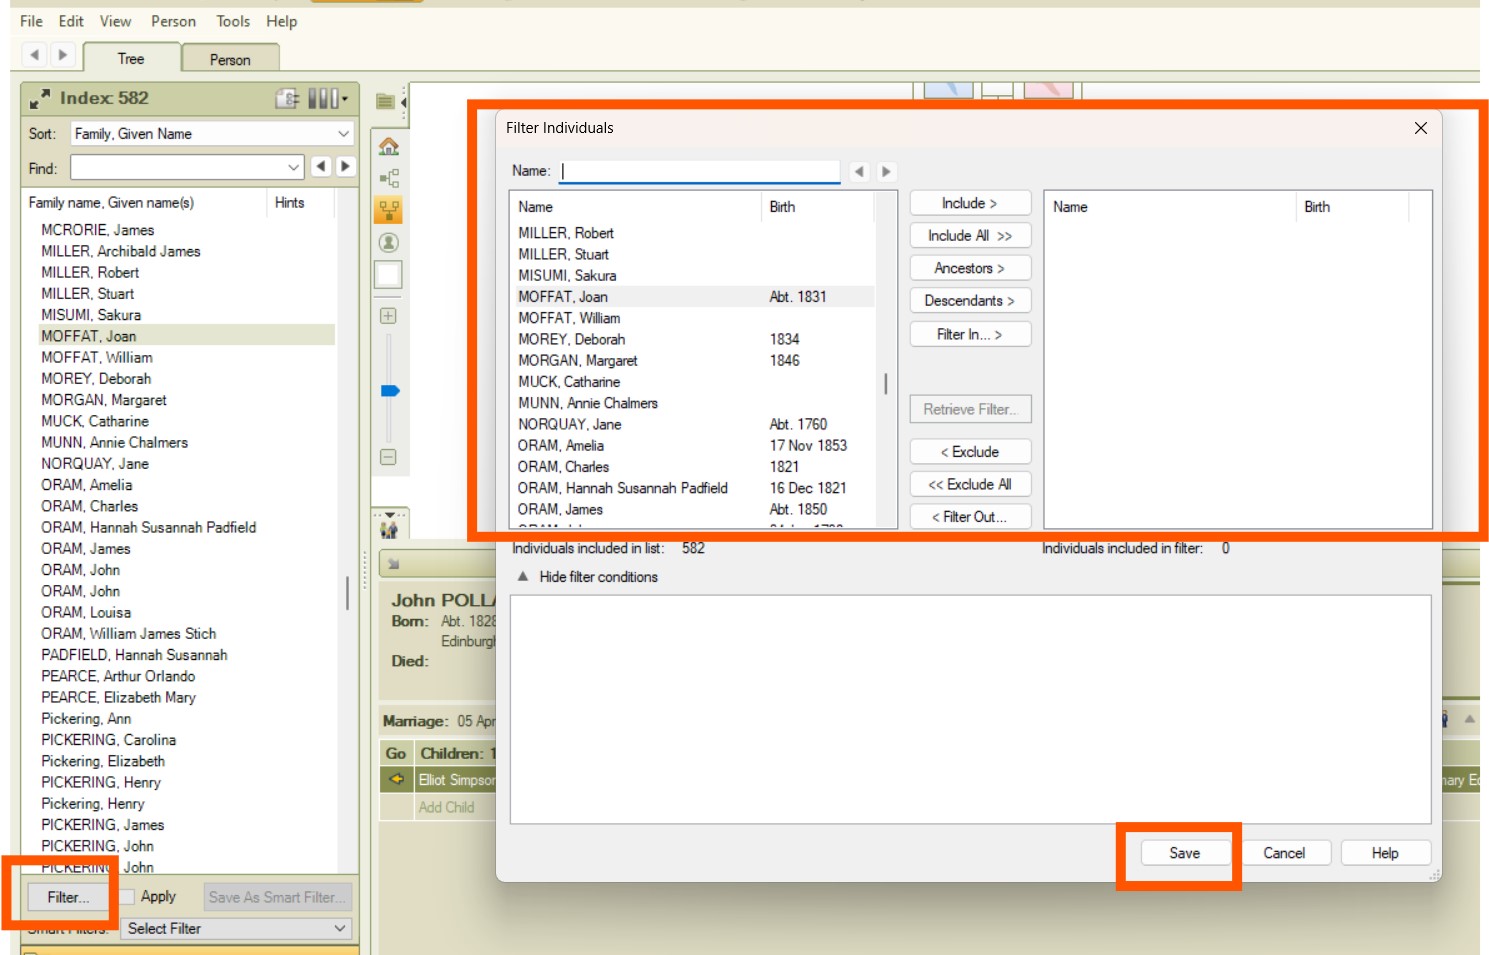Click the index bookmarks icon beside column options
This screenshot has width=1489, height=955.
point(287,98)
